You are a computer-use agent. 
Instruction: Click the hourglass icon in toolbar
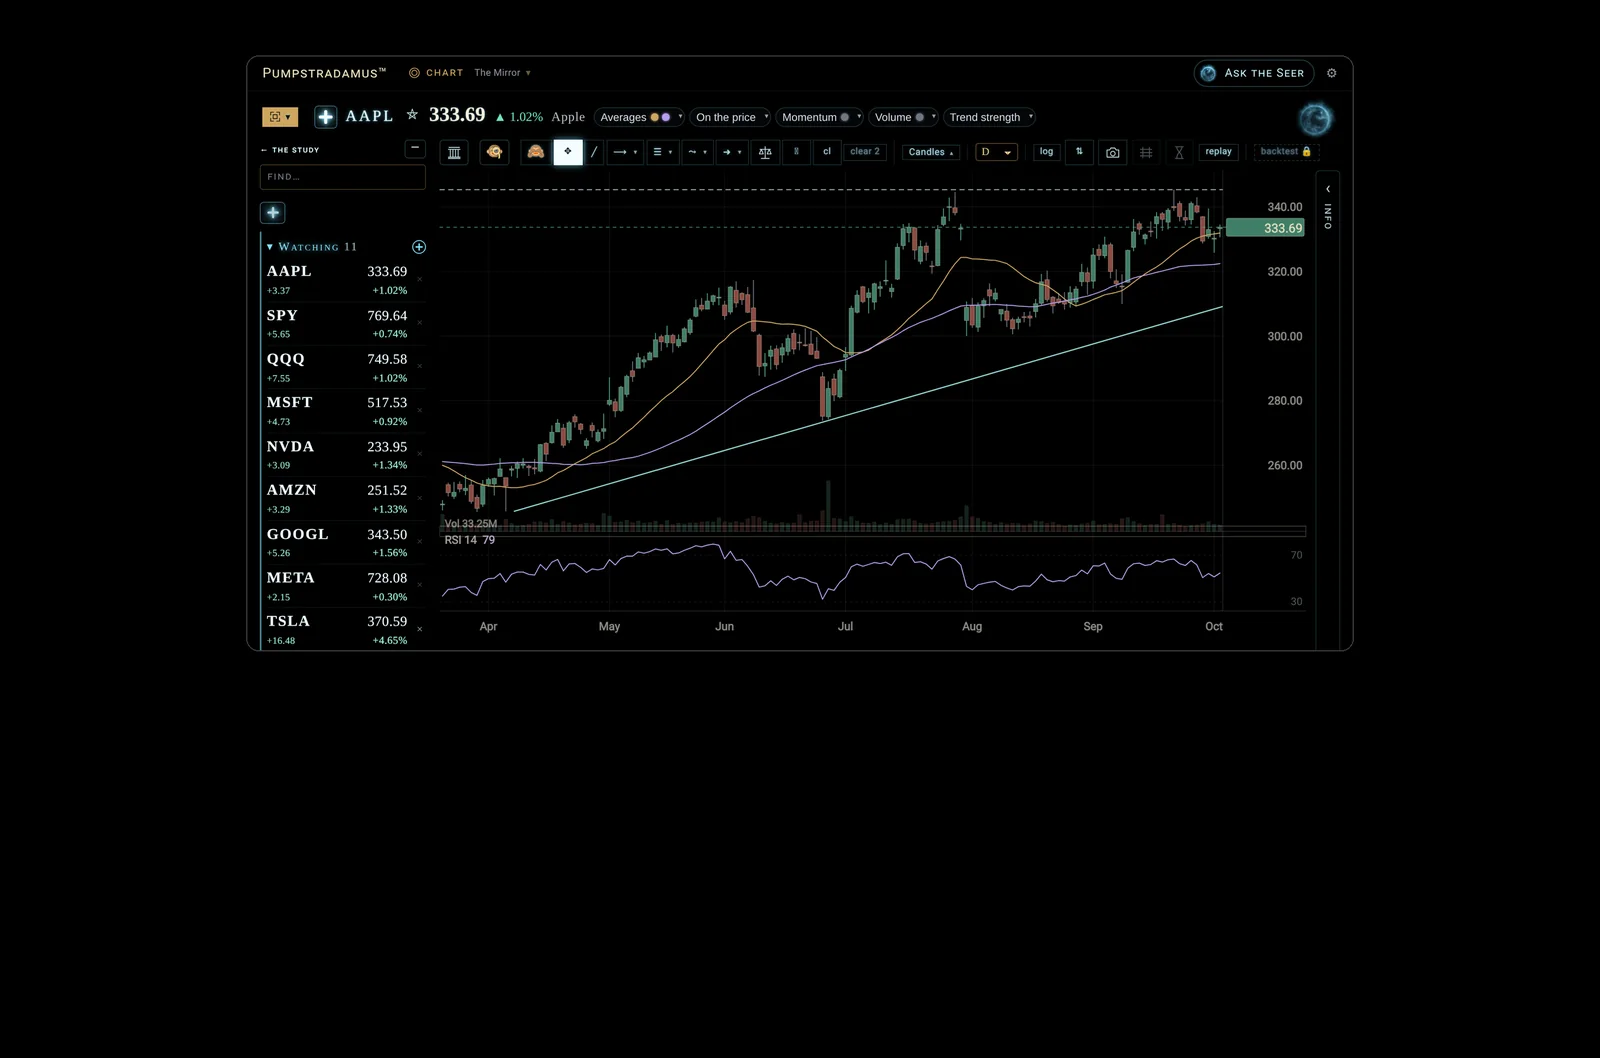(x=1179, y=152)
